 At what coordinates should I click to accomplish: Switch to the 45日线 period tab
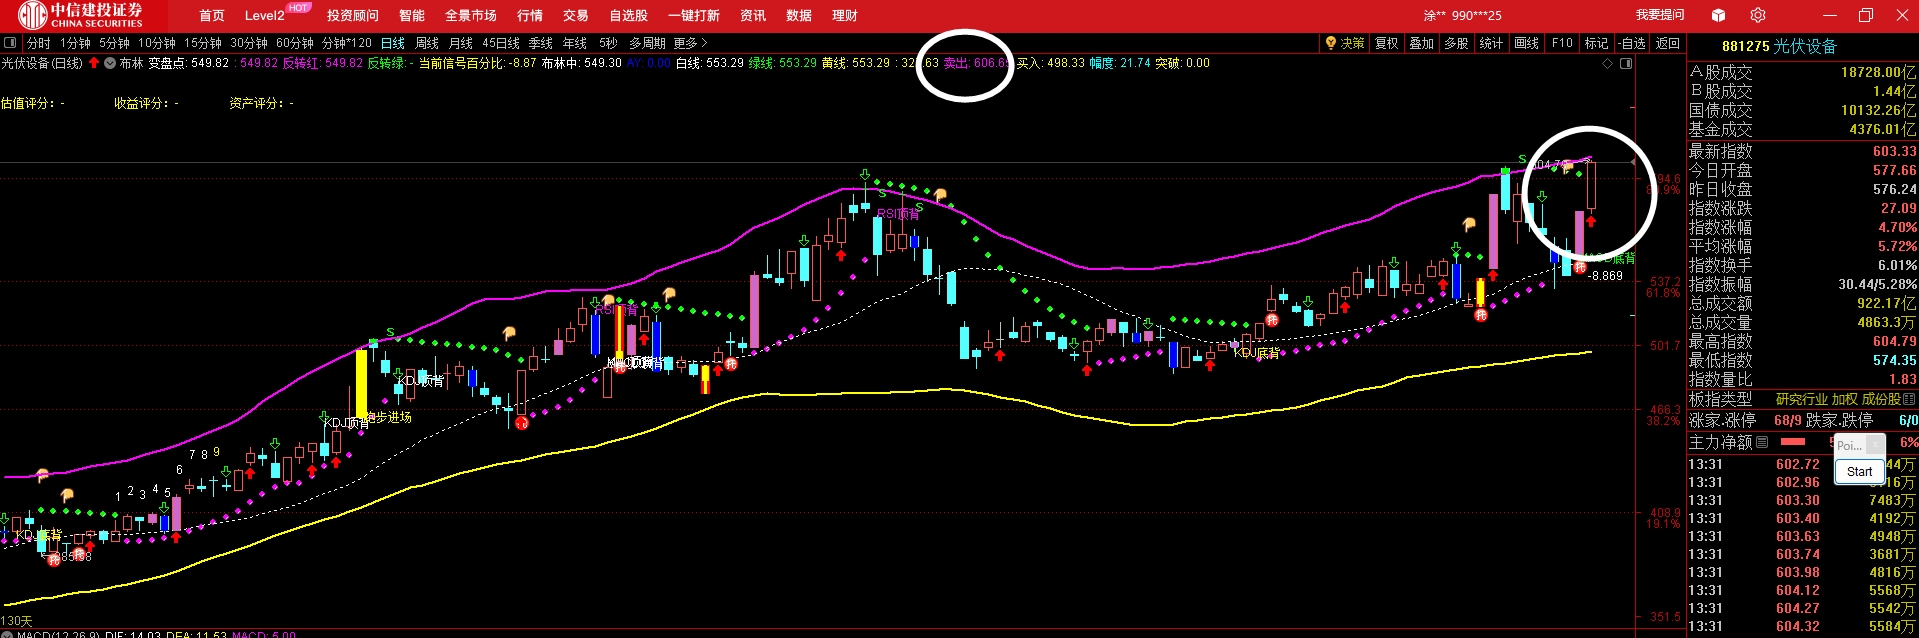click(501, 43)
